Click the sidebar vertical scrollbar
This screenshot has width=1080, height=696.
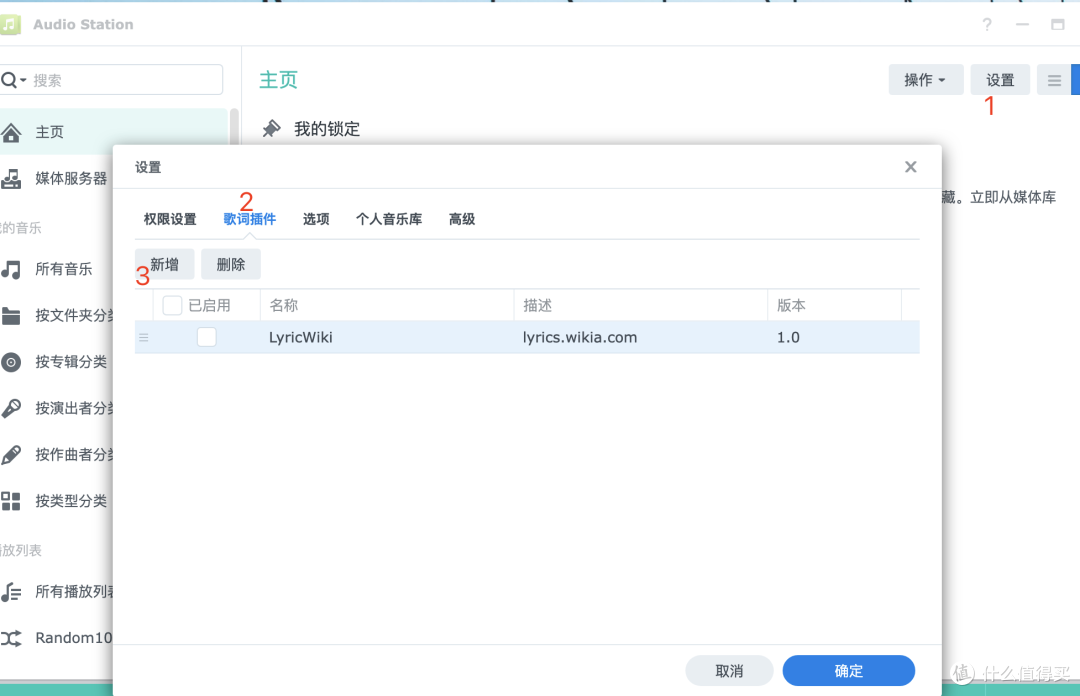coord(234,125)
